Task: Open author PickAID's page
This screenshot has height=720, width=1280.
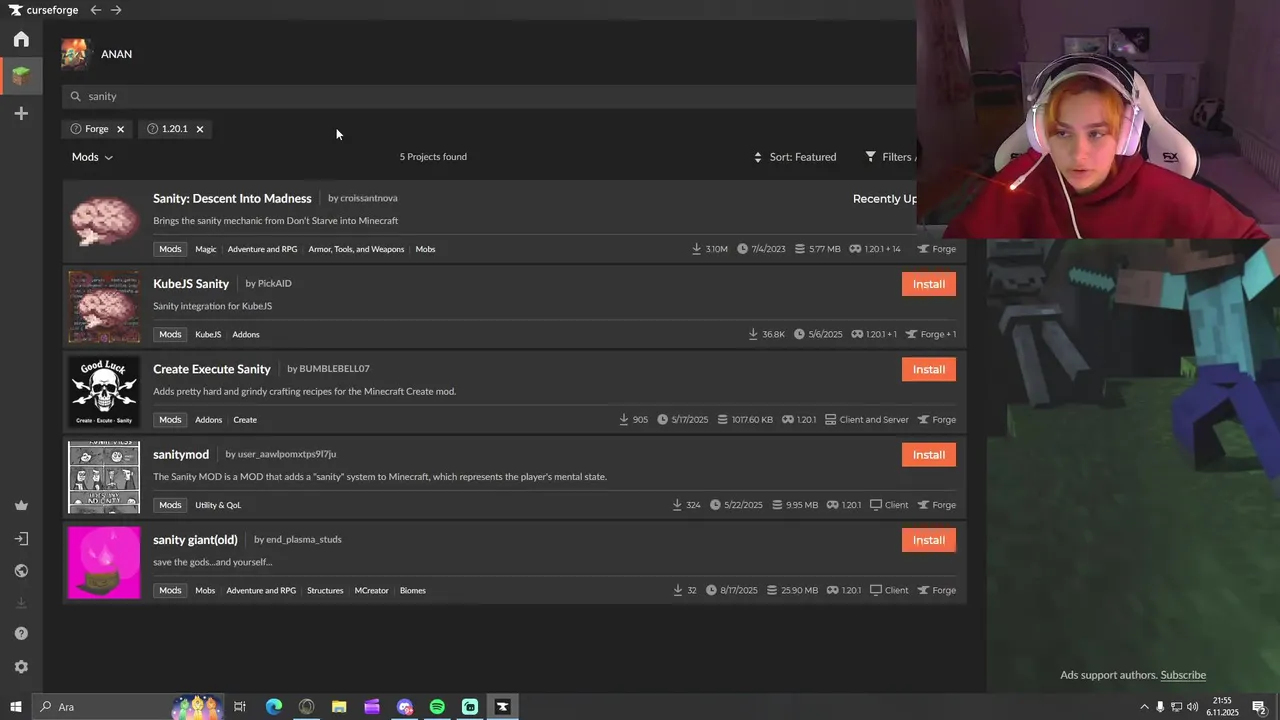Action: click(x=275, y=284)
